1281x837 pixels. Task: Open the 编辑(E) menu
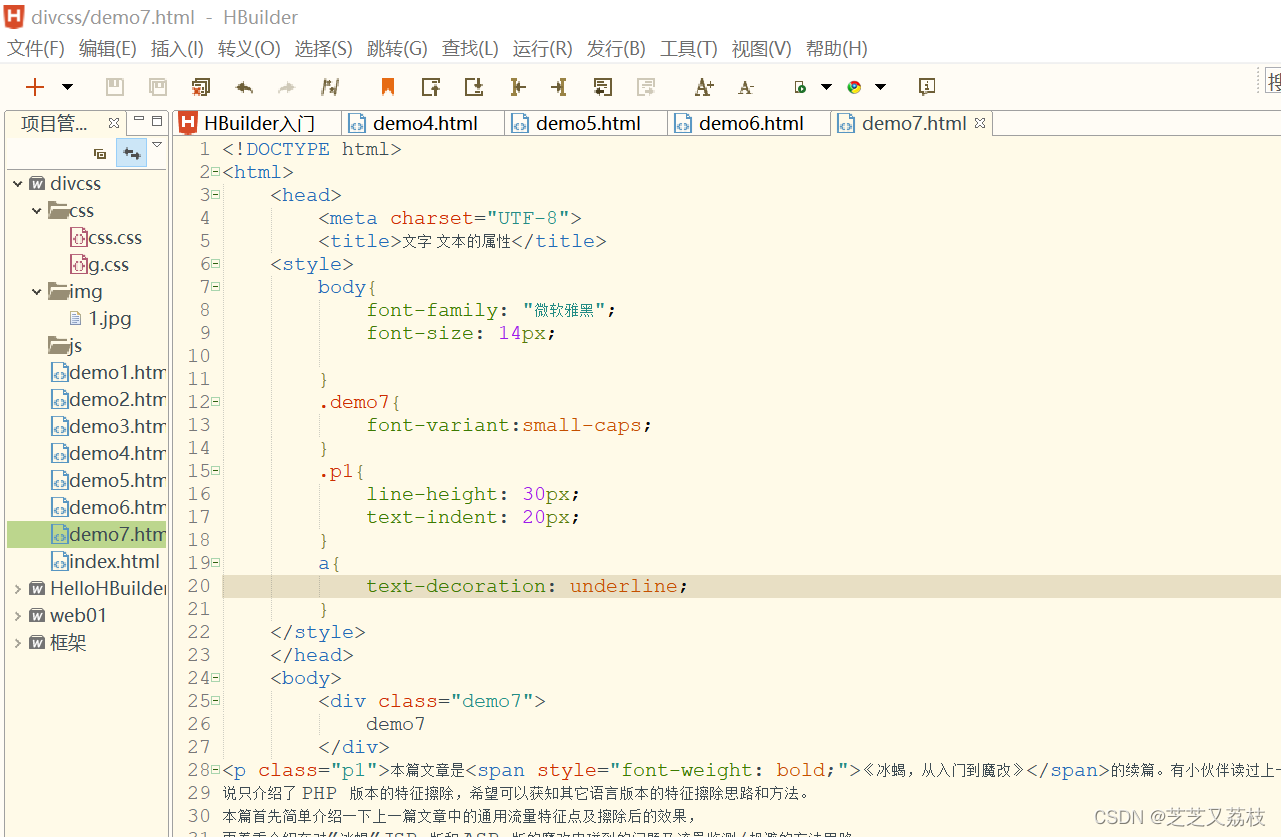(108, 49)
